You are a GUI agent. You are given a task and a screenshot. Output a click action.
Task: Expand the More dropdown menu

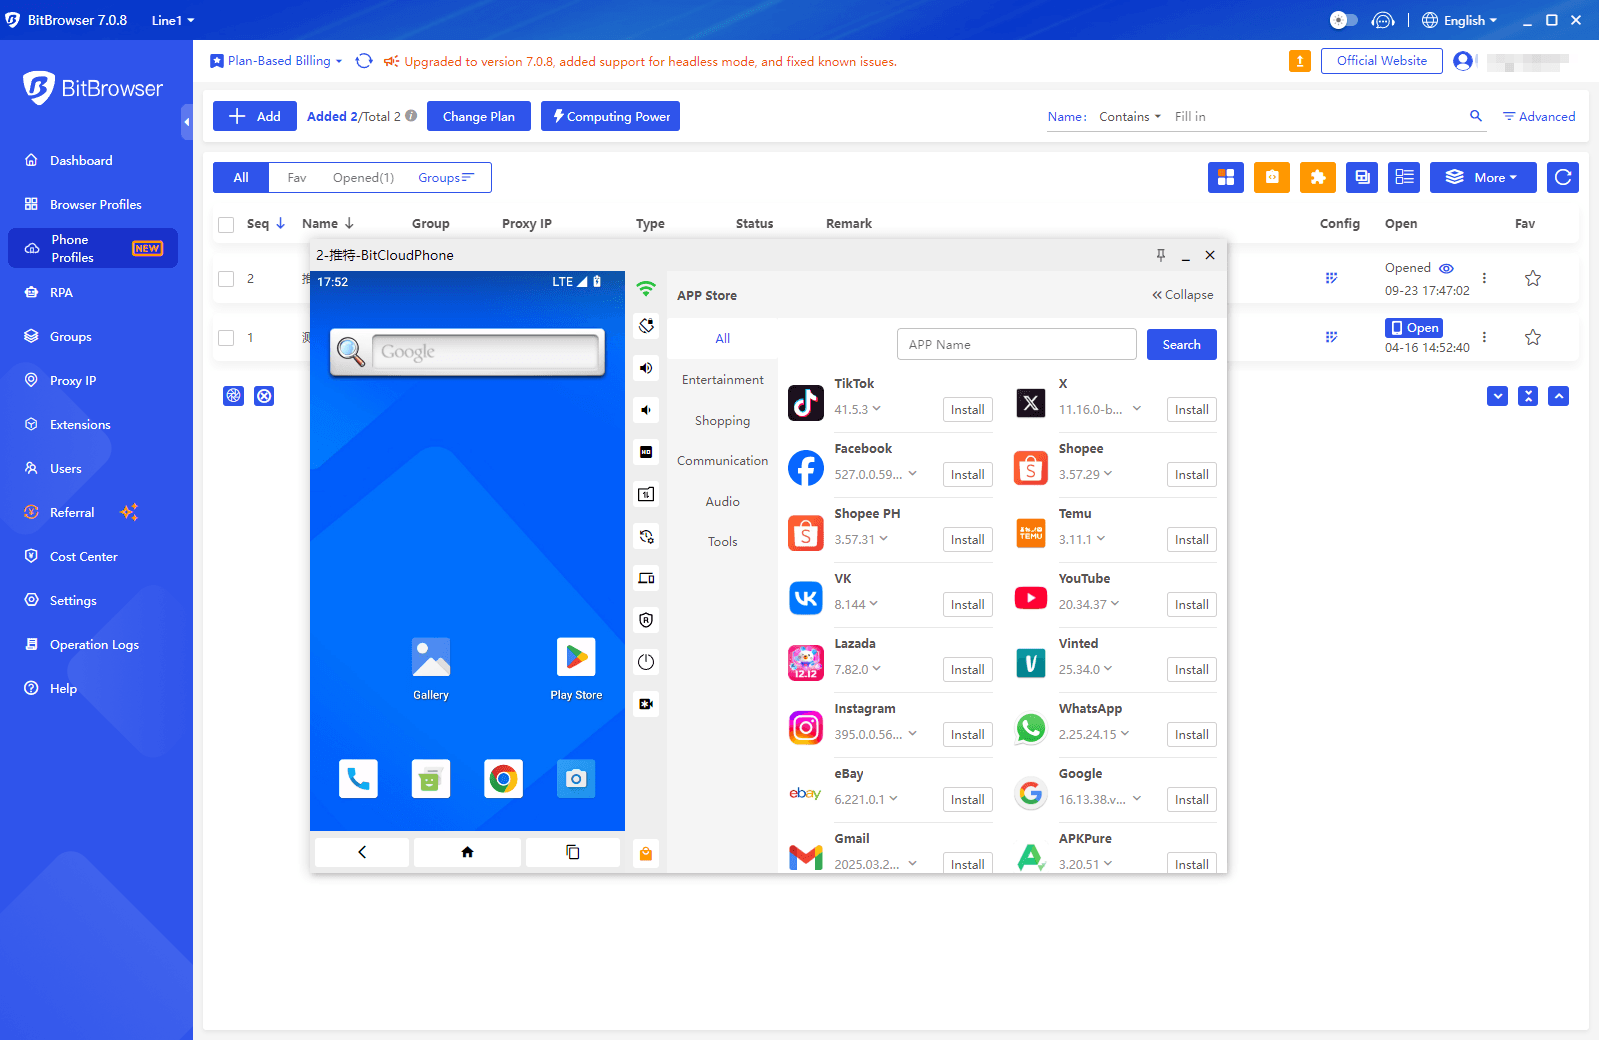coord(1482,177)
